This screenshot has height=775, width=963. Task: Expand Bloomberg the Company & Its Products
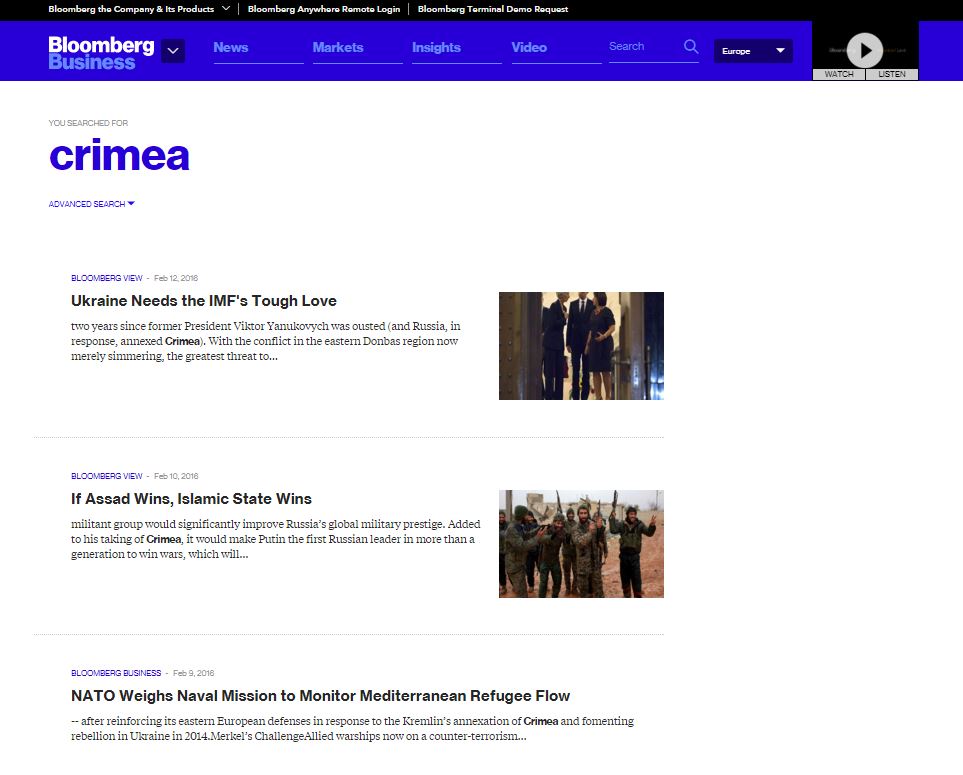click(138, 9)
